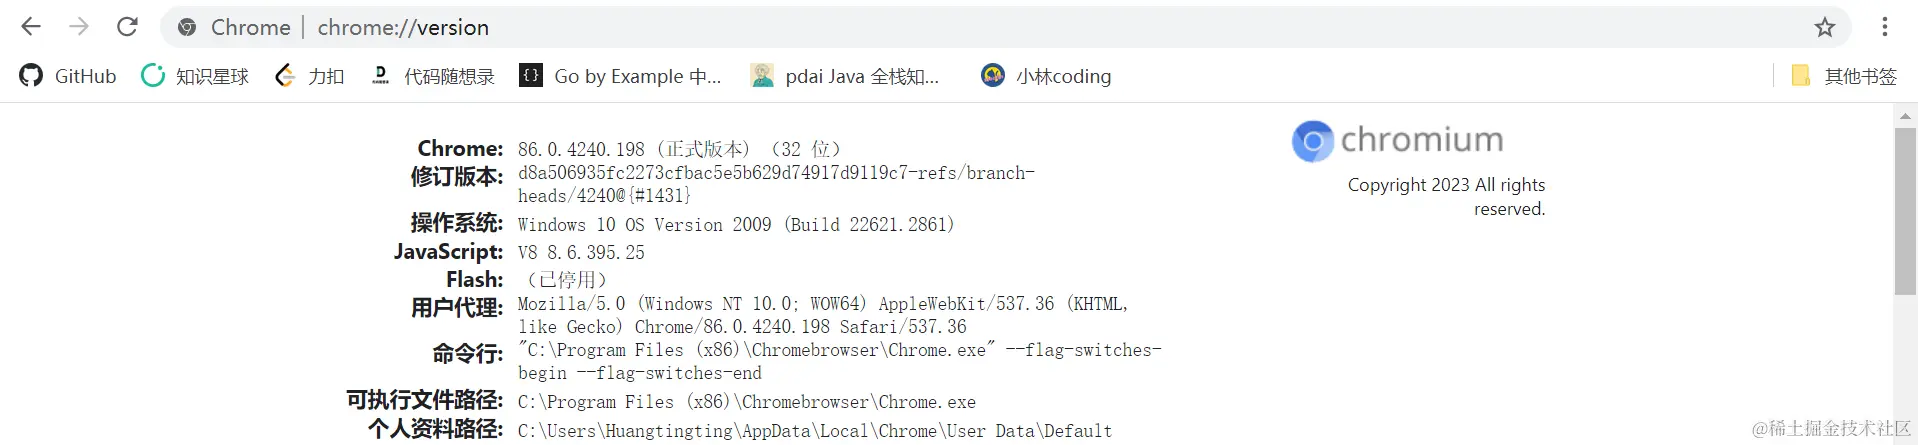This screenshot has height=445, width=1918.
Task: Click the profile path C:\Users\Huangtingting value
Action: point(815,431)
